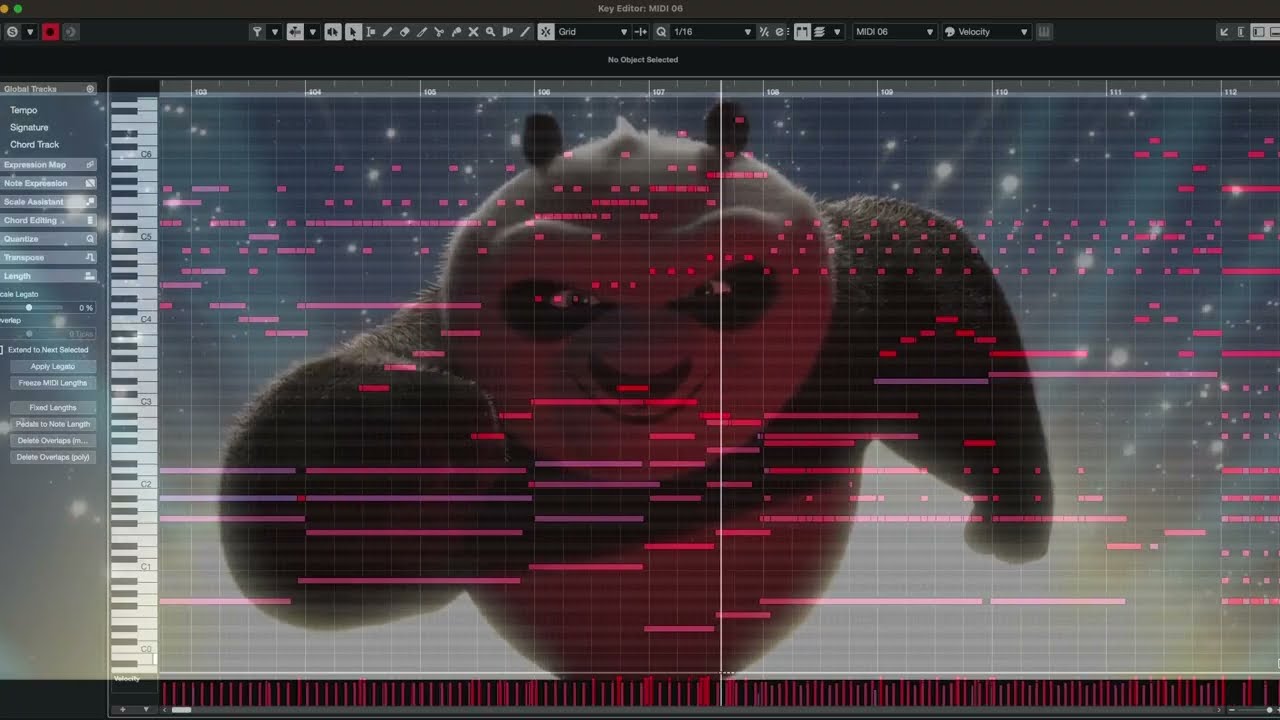Toggle the red Record in Editor button
Screen dimensions: 1280x720
50,32
